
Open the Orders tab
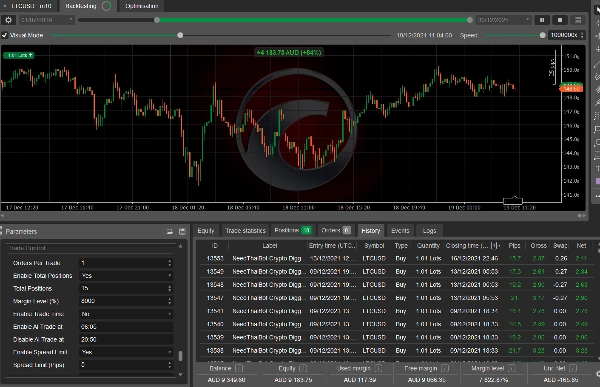(x=336, y=230)
